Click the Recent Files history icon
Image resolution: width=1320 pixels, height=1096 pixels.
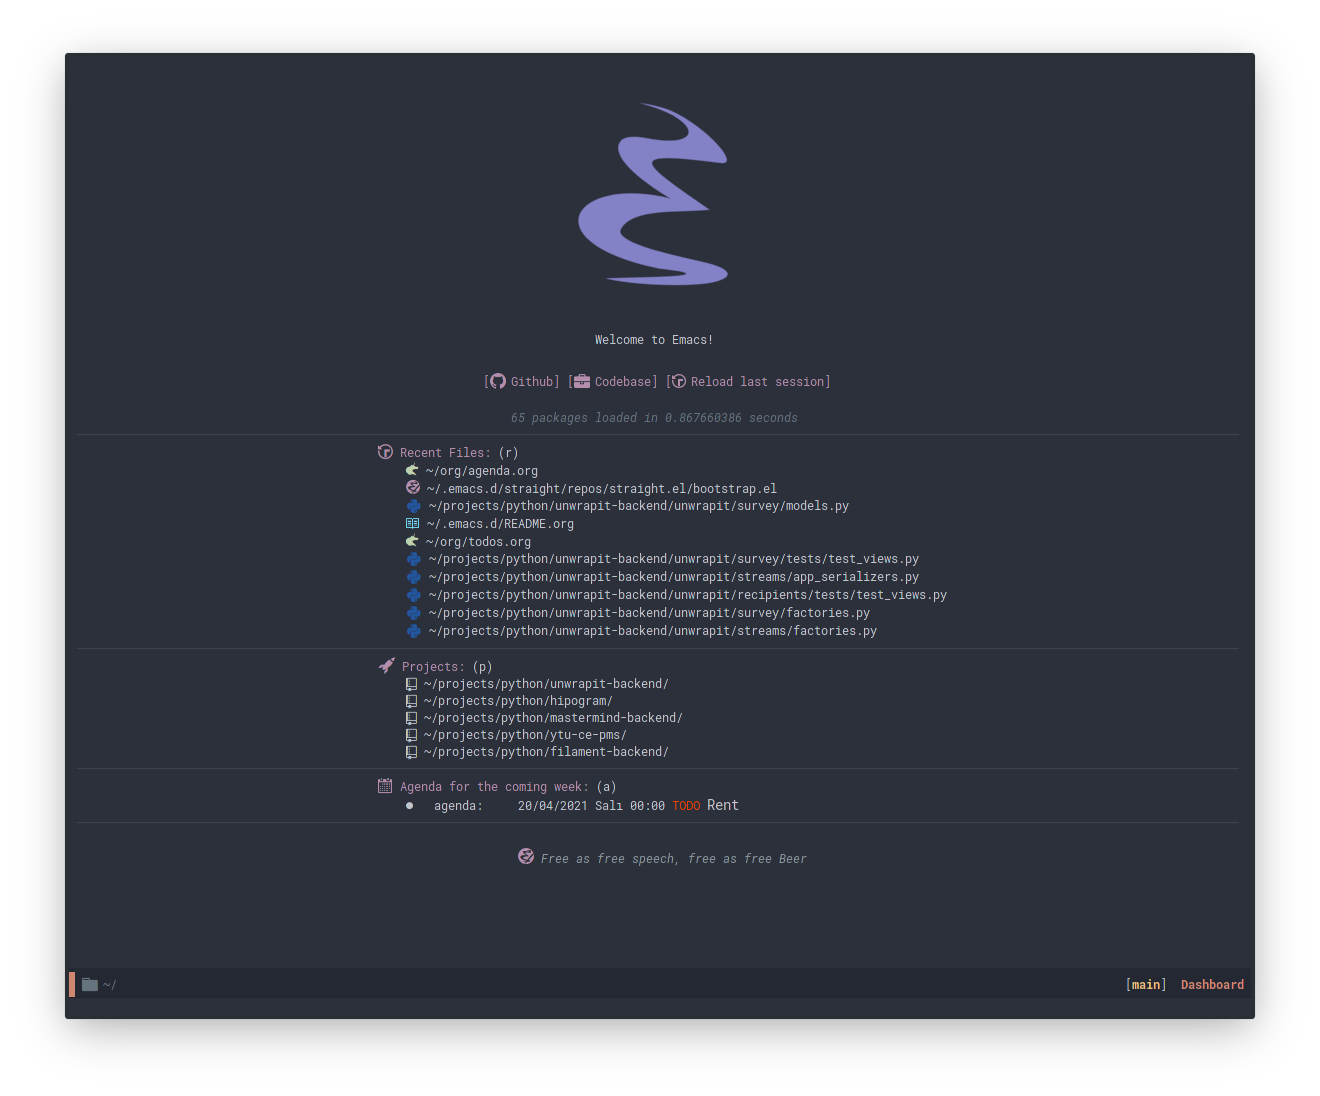385,452
